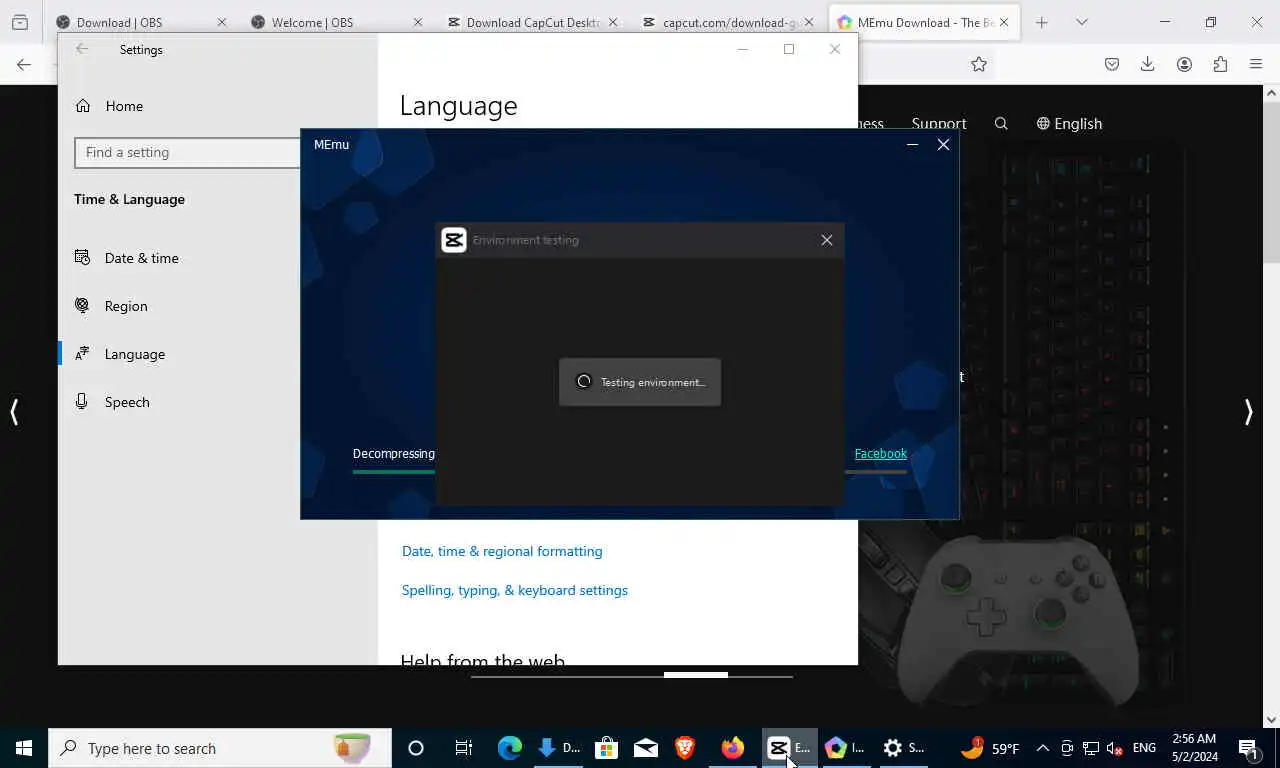Open Date, time & regional formatting link
The width and height of the screenshot is (1280, 768).
[x=502, y=551]
